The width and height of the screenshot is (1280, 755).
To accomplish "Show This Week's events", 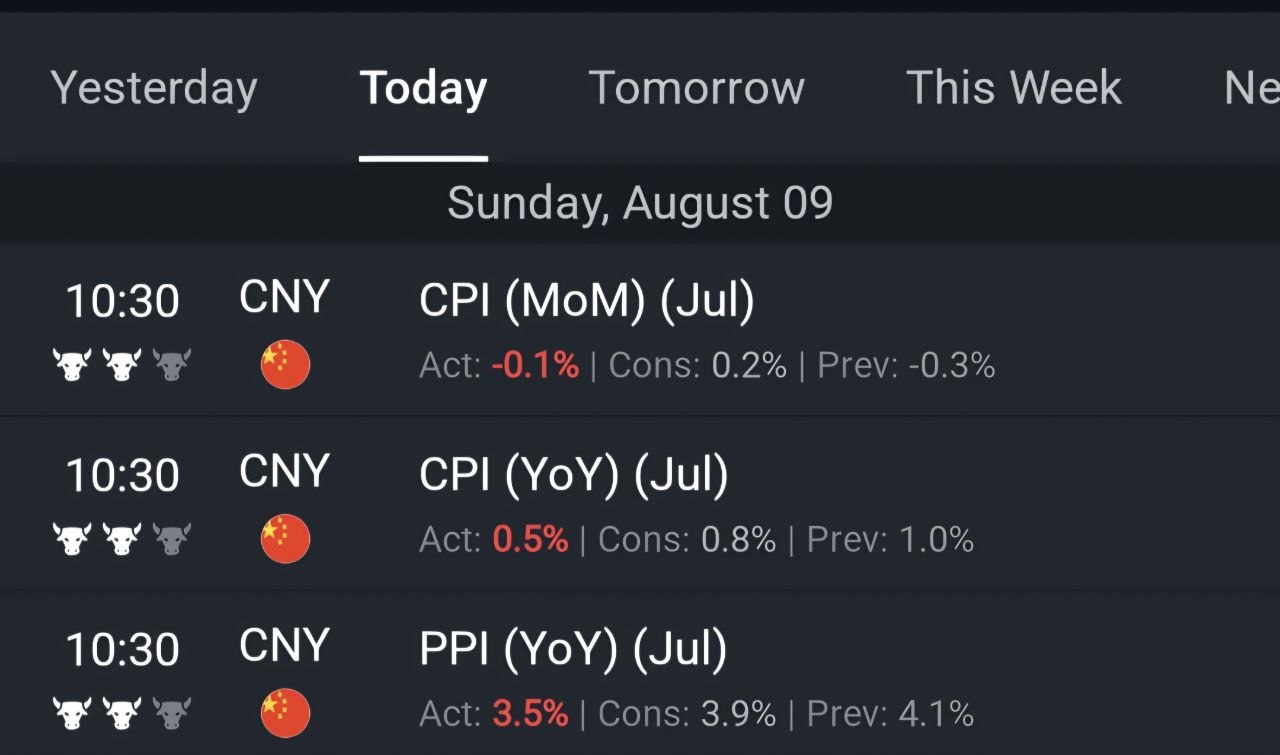I will (x=1013, y=88).
